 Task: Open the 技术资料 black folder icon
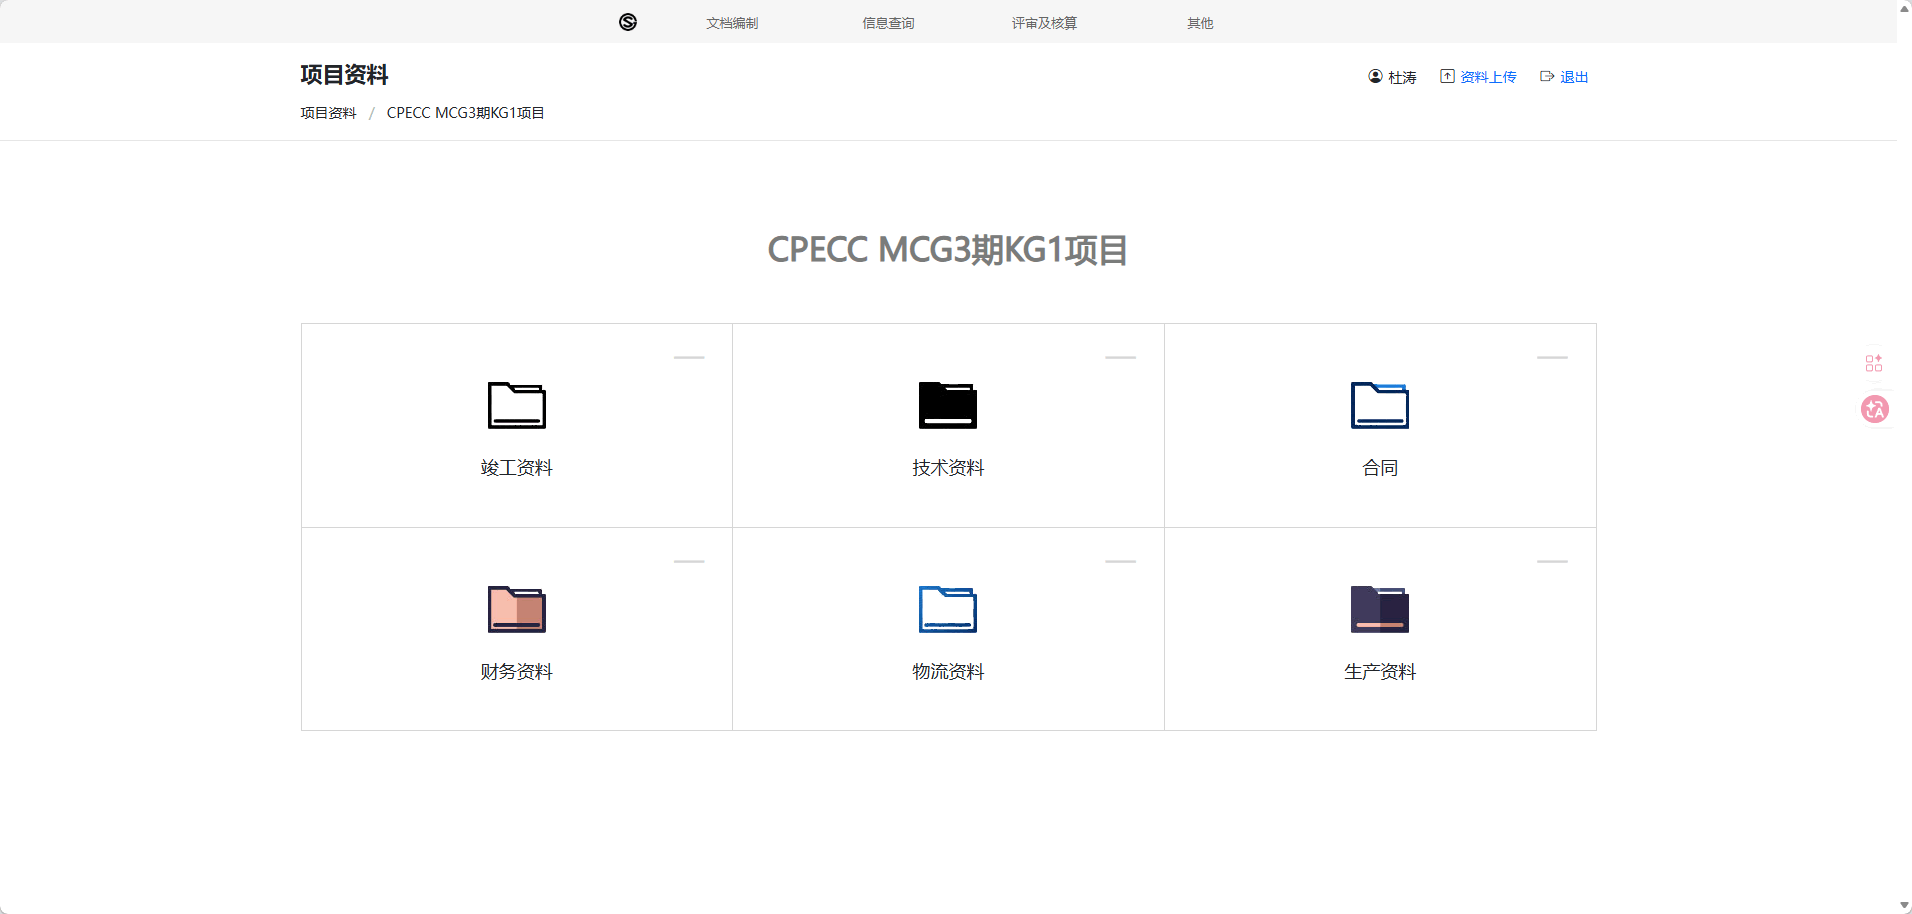[948, 405]
